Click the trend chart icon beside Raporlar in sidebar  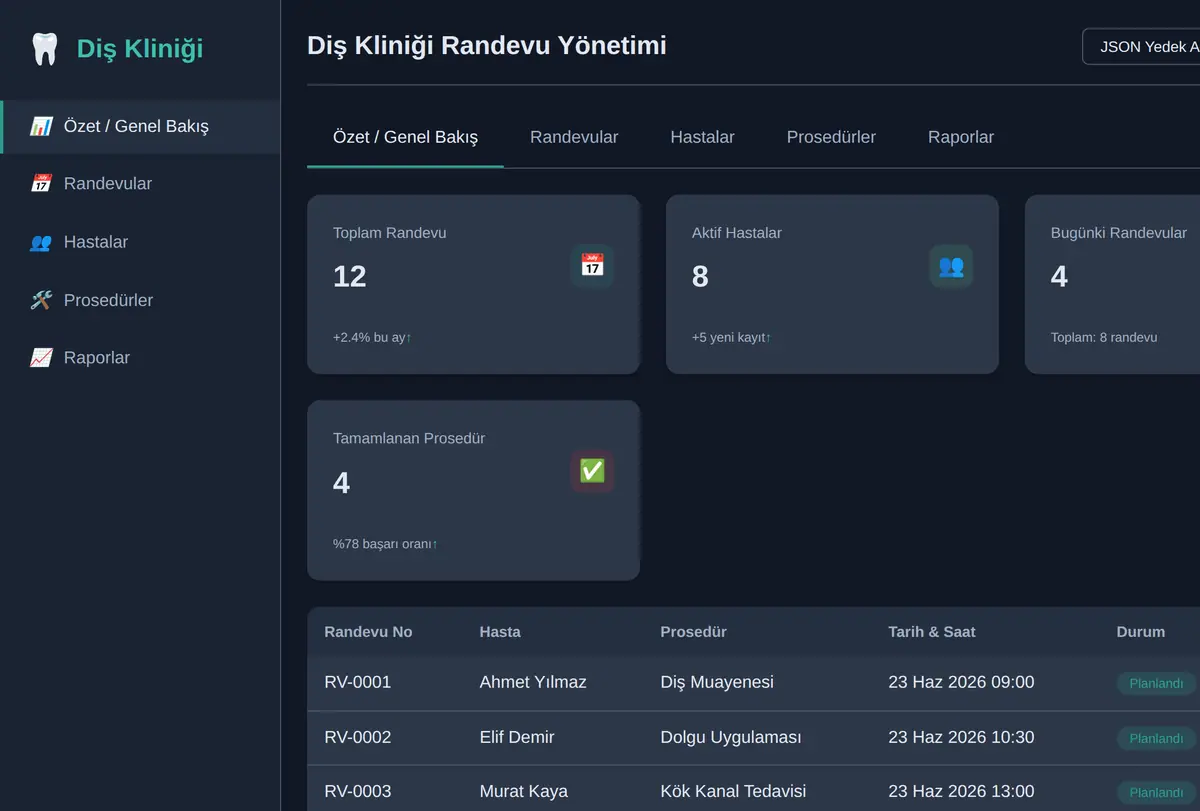(x=41, y=358)
